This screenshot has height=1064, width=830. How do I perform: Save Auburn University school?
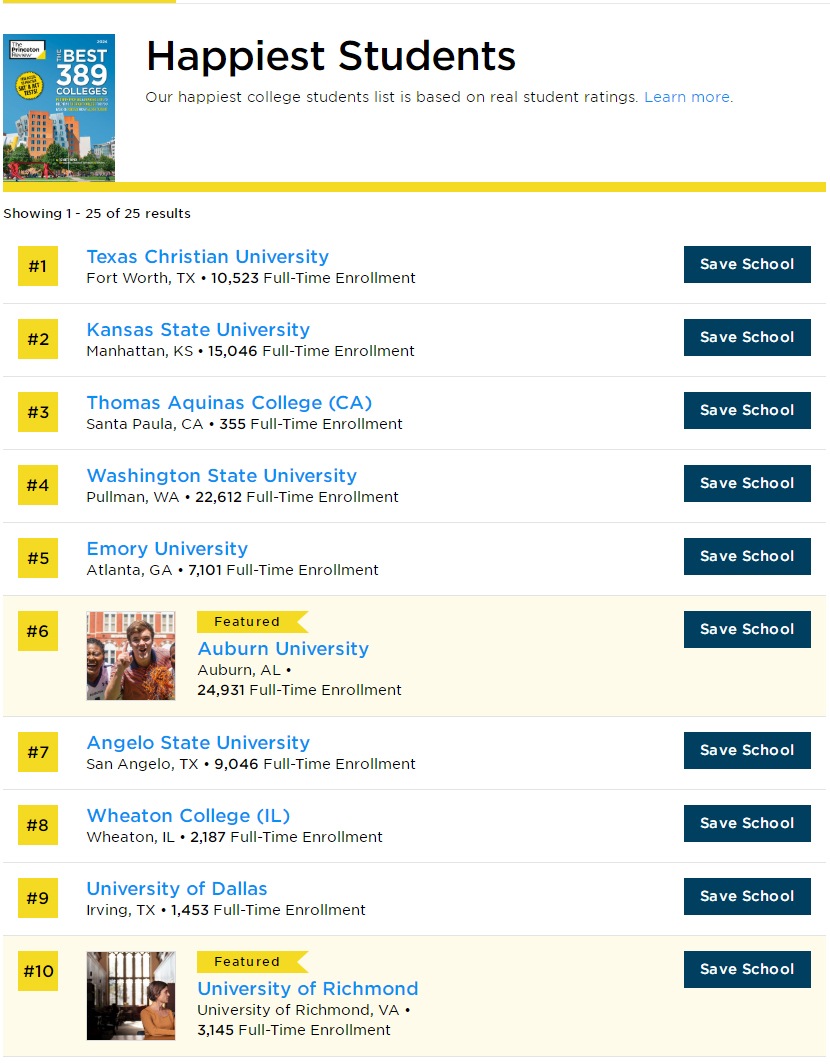(x=746, y=630)
